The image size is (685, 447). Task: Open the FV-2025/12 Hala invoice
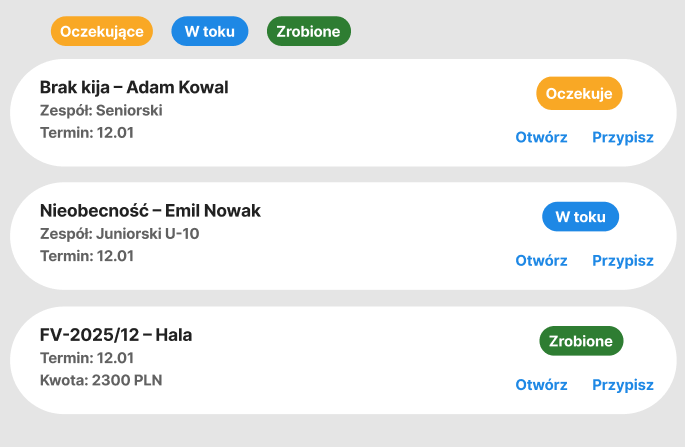541,385
